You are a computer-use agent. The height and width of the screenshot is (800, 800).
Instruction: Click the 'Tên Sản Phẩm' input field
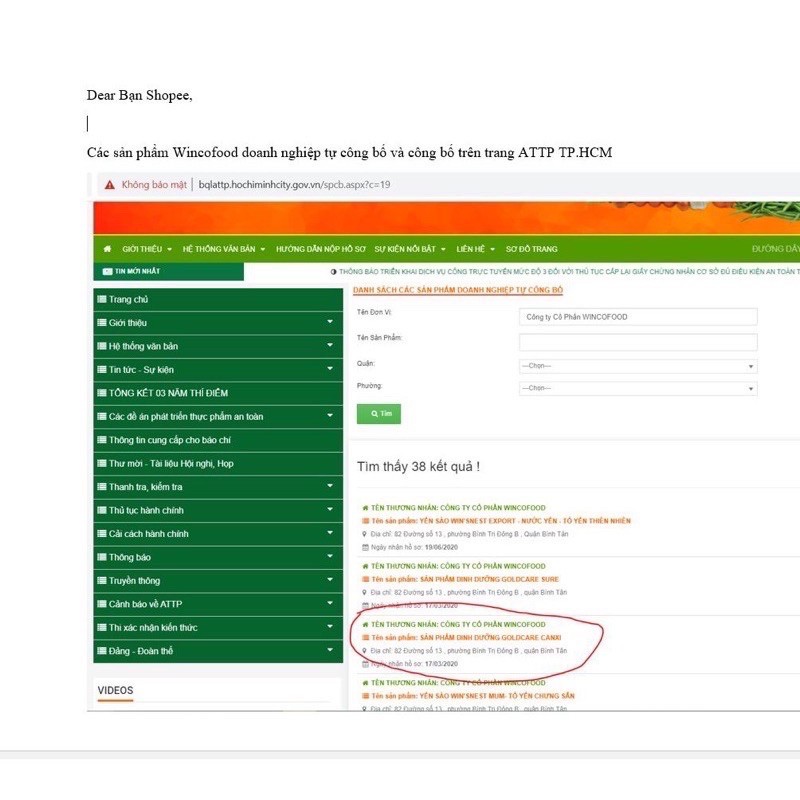click(x=637, y=342)
